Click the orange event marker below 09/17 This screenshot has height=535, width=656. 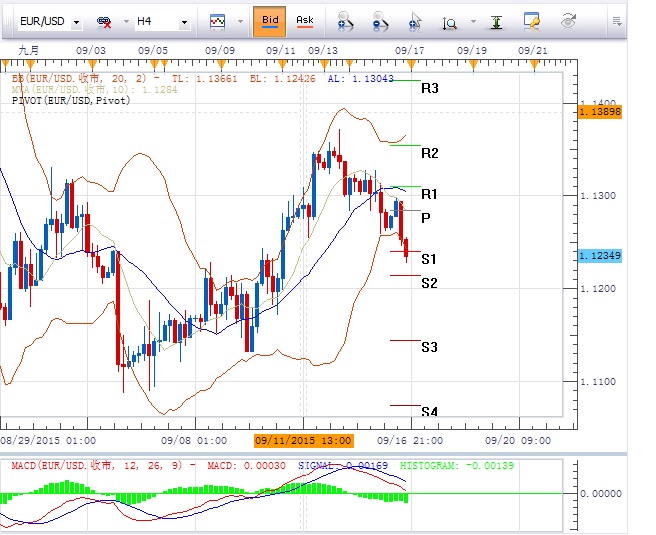point(411,65)
